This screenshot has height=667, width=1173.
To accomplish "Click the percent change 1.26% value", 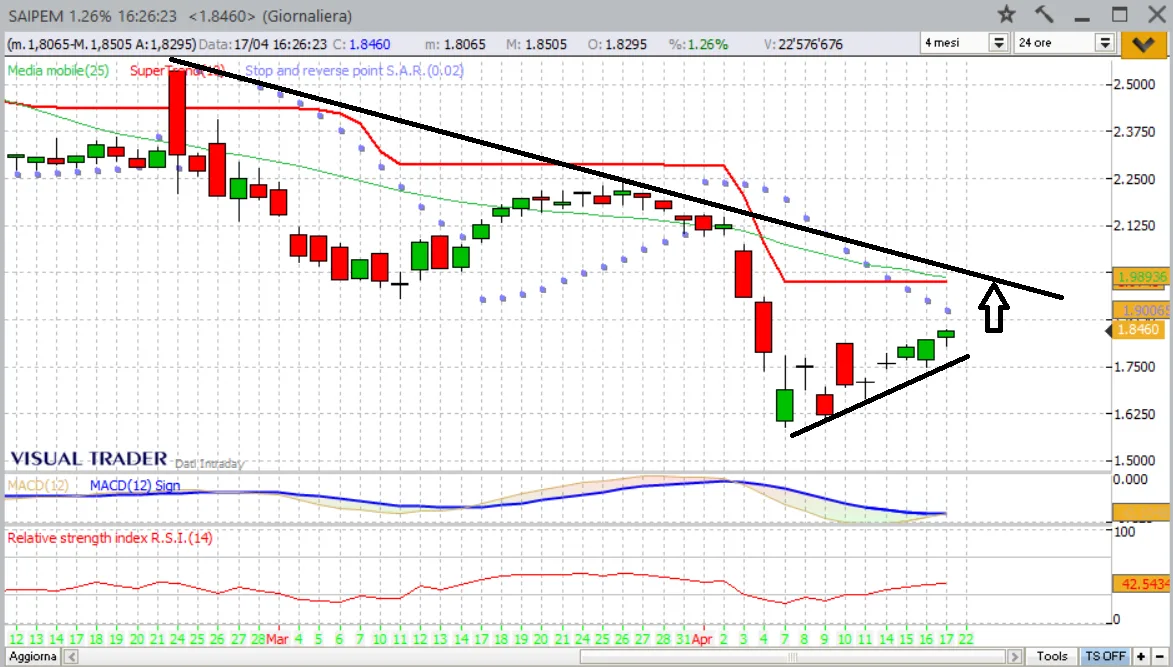I will click(x=698, y=44).
